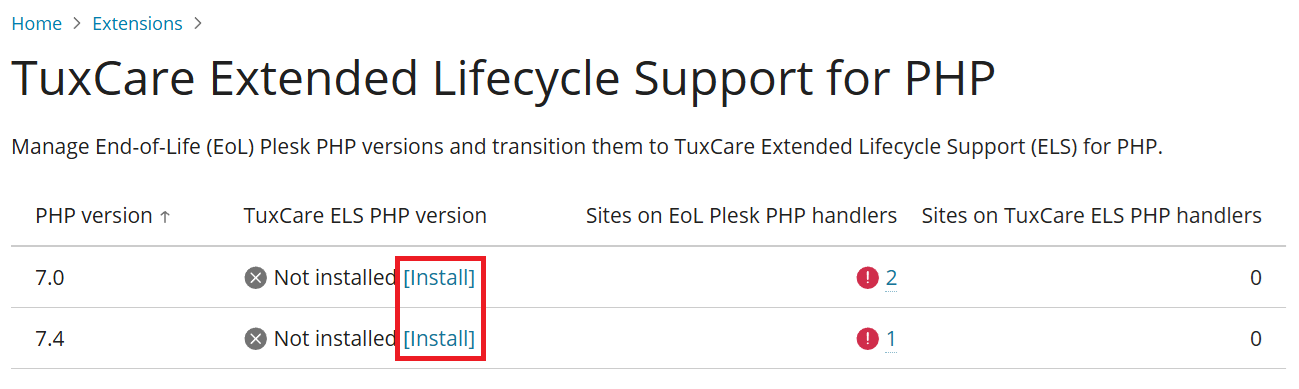Image resolution: width=1299 pixels, height=389 pixels.
Task: Select the 7.0 version cell
Action: coord(50,278)
